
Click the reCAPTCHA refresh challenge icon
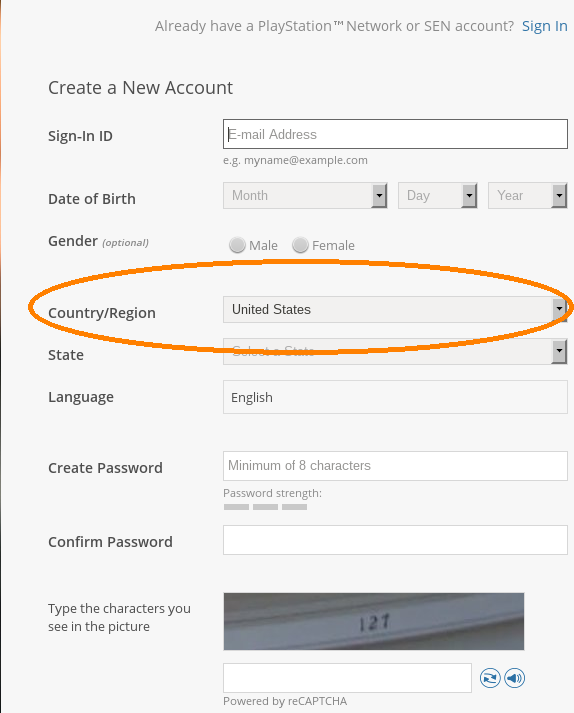(x=490, y=678)
